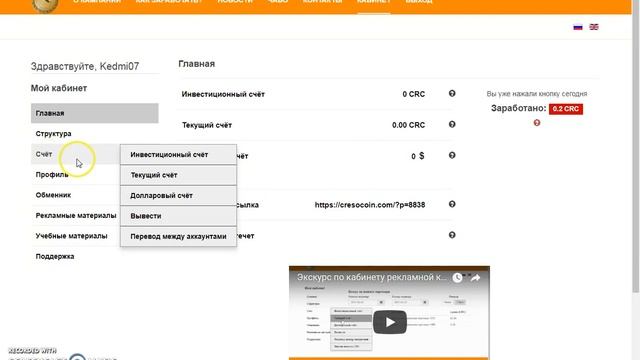Viewport: 640px width, 360px height.
Task: Play the cabinet tour video
Action: 390,322
